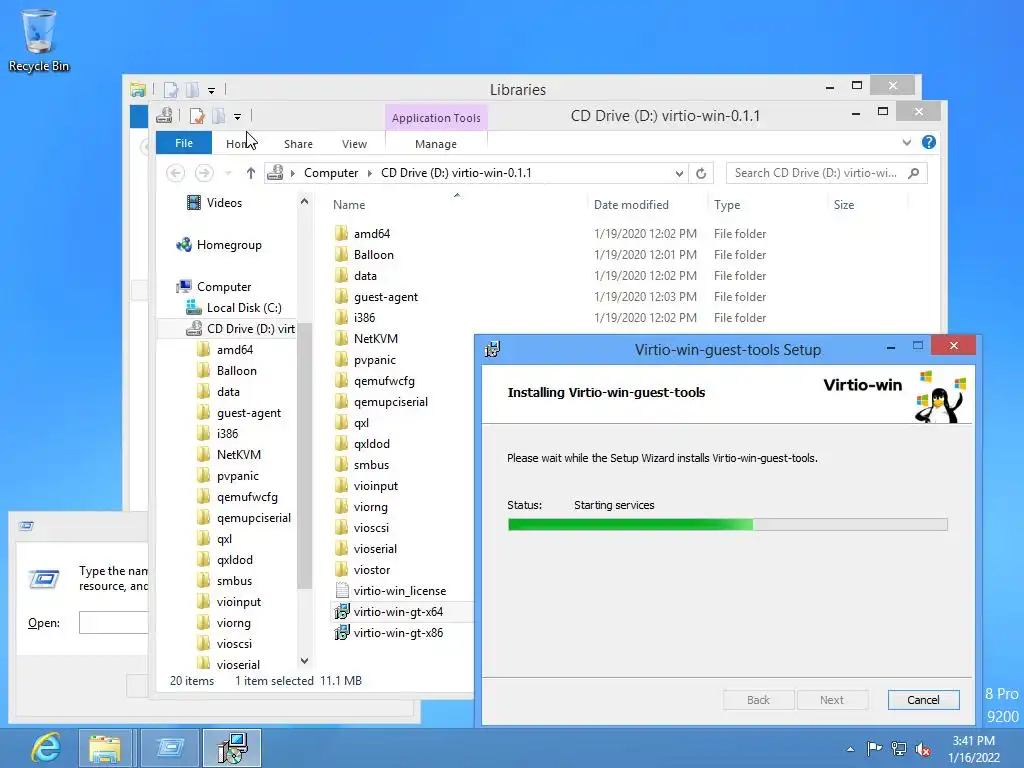Image resolution: width=1024 pixels, height=768 pixels.
Task: Open the network tray icon
Action: (x=899, y=748)
